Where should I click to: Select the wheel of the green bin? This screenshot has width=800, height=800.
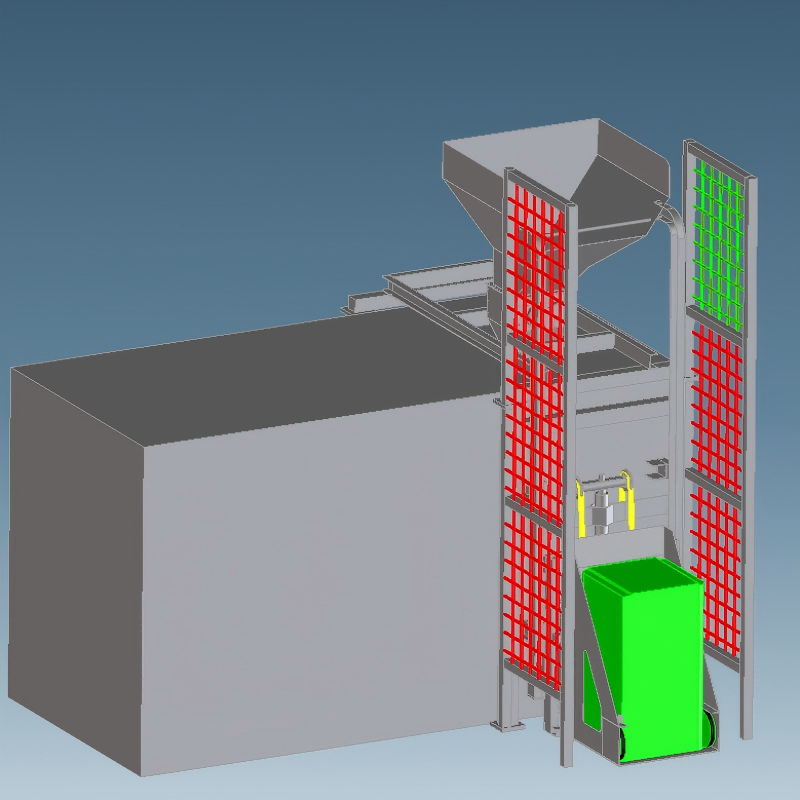[x=708, y=727]
